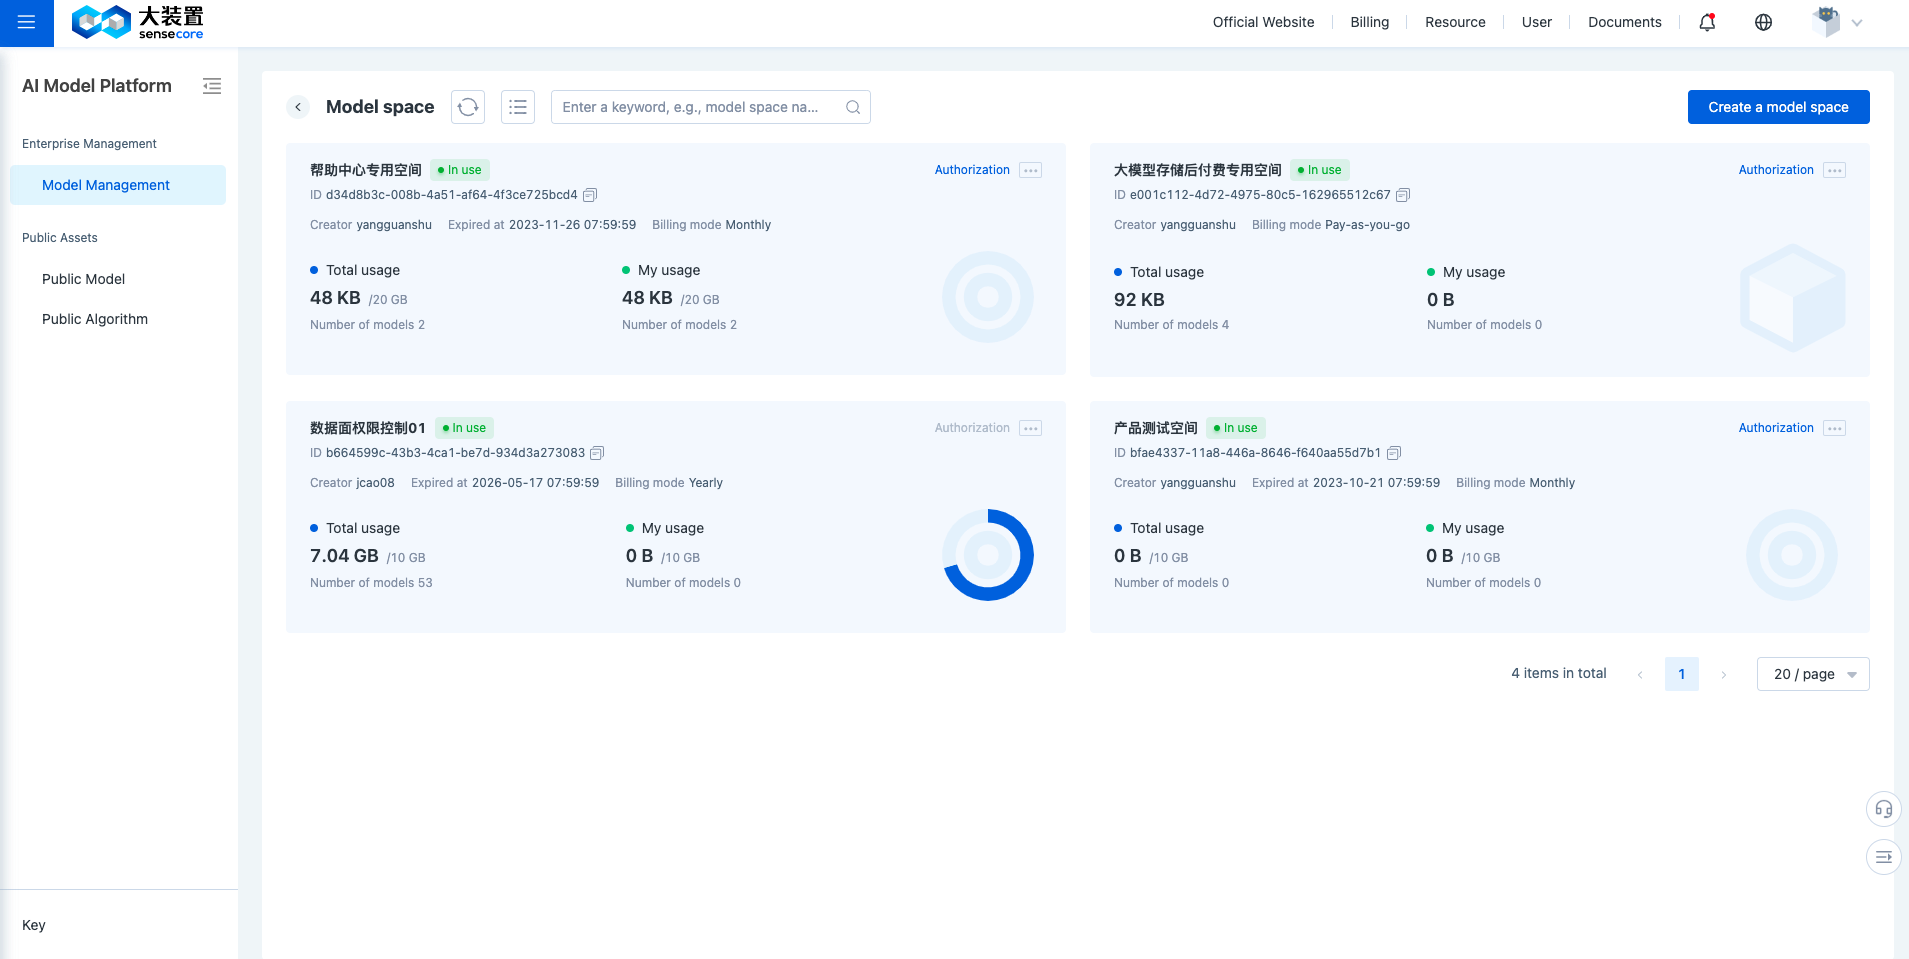Go to the previous page arrow
This screenshot has height=959, width=1909.
pos(1640,674)
